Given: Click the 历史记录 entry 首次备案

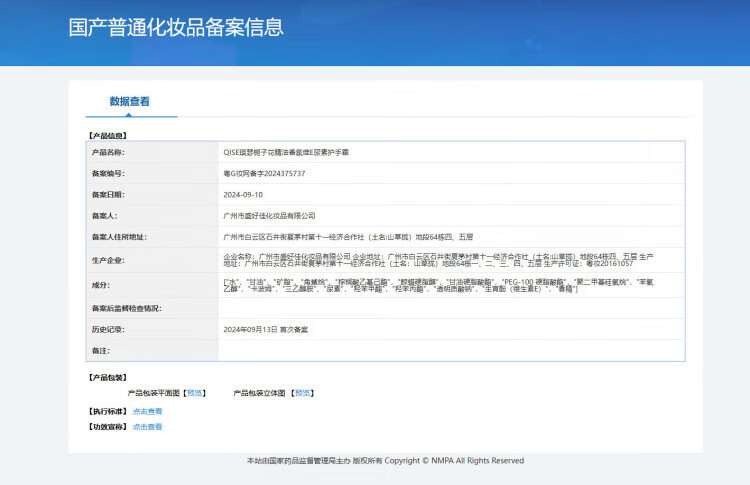Looking at the screenshot, I should click(x=266, y=329).
